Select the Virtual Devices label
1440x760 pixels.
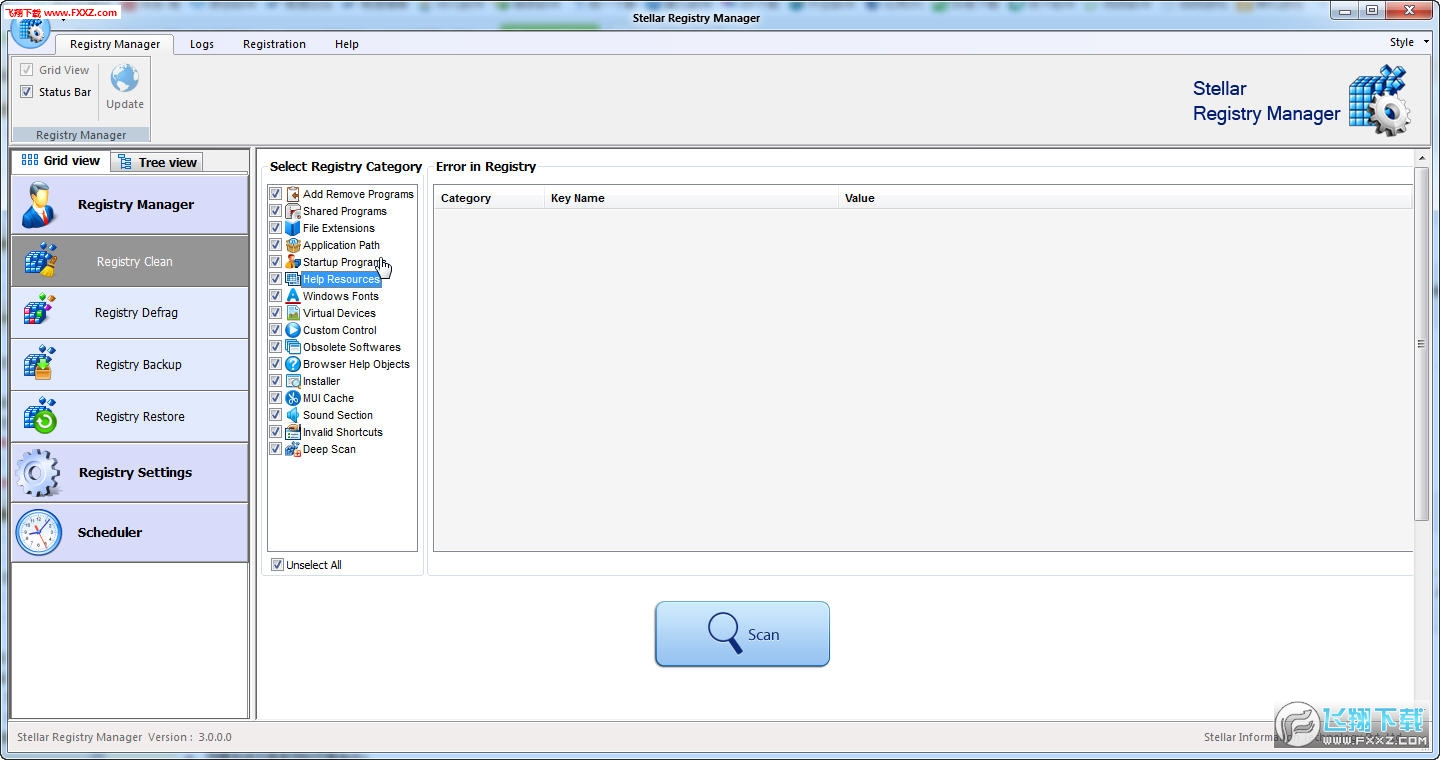339,313
